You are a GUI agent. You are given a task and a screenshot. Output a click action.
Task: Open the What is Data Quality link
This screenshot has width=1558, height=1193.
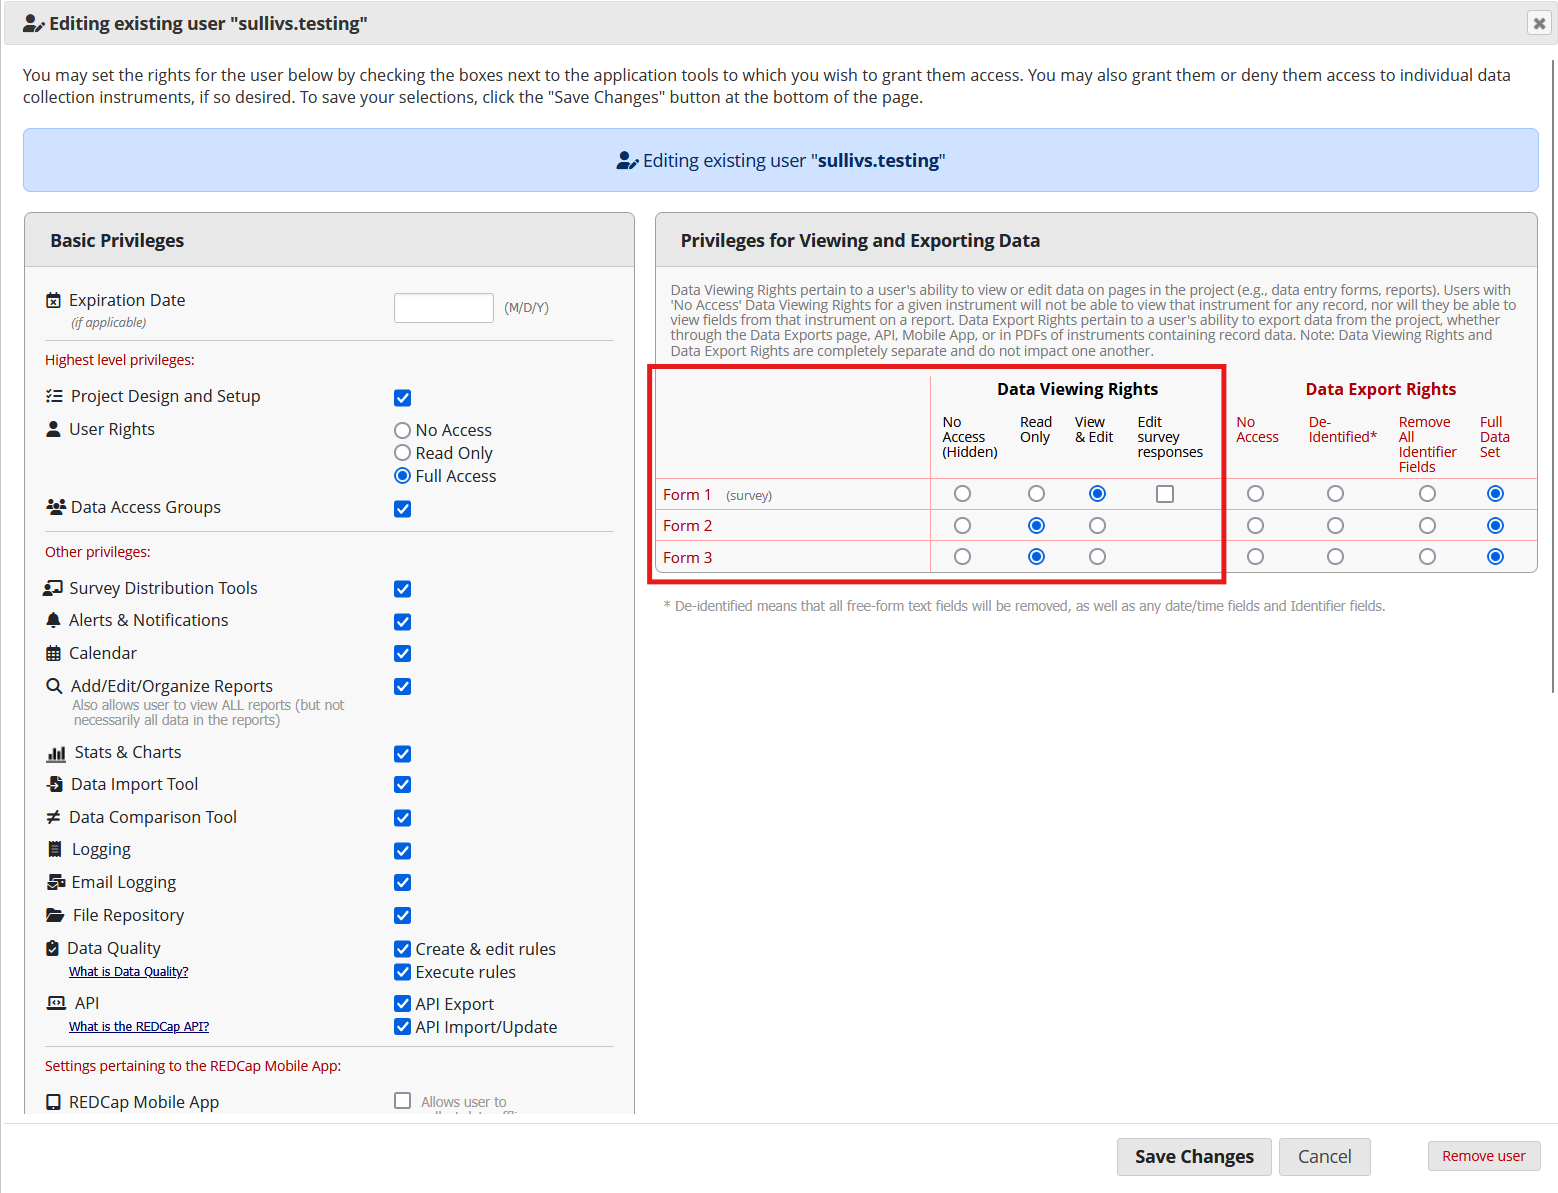click(128, 971)
